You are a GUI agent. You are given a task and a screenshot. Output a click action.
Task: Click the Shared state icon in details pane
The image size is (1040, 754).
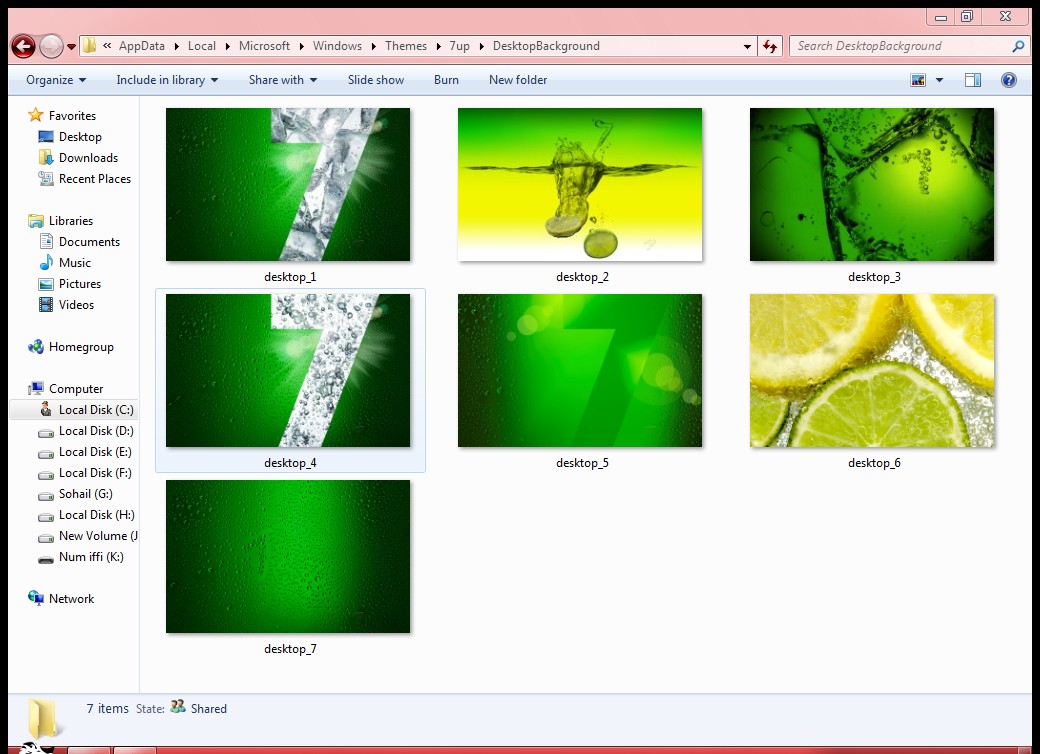click(x=178, y=707)
